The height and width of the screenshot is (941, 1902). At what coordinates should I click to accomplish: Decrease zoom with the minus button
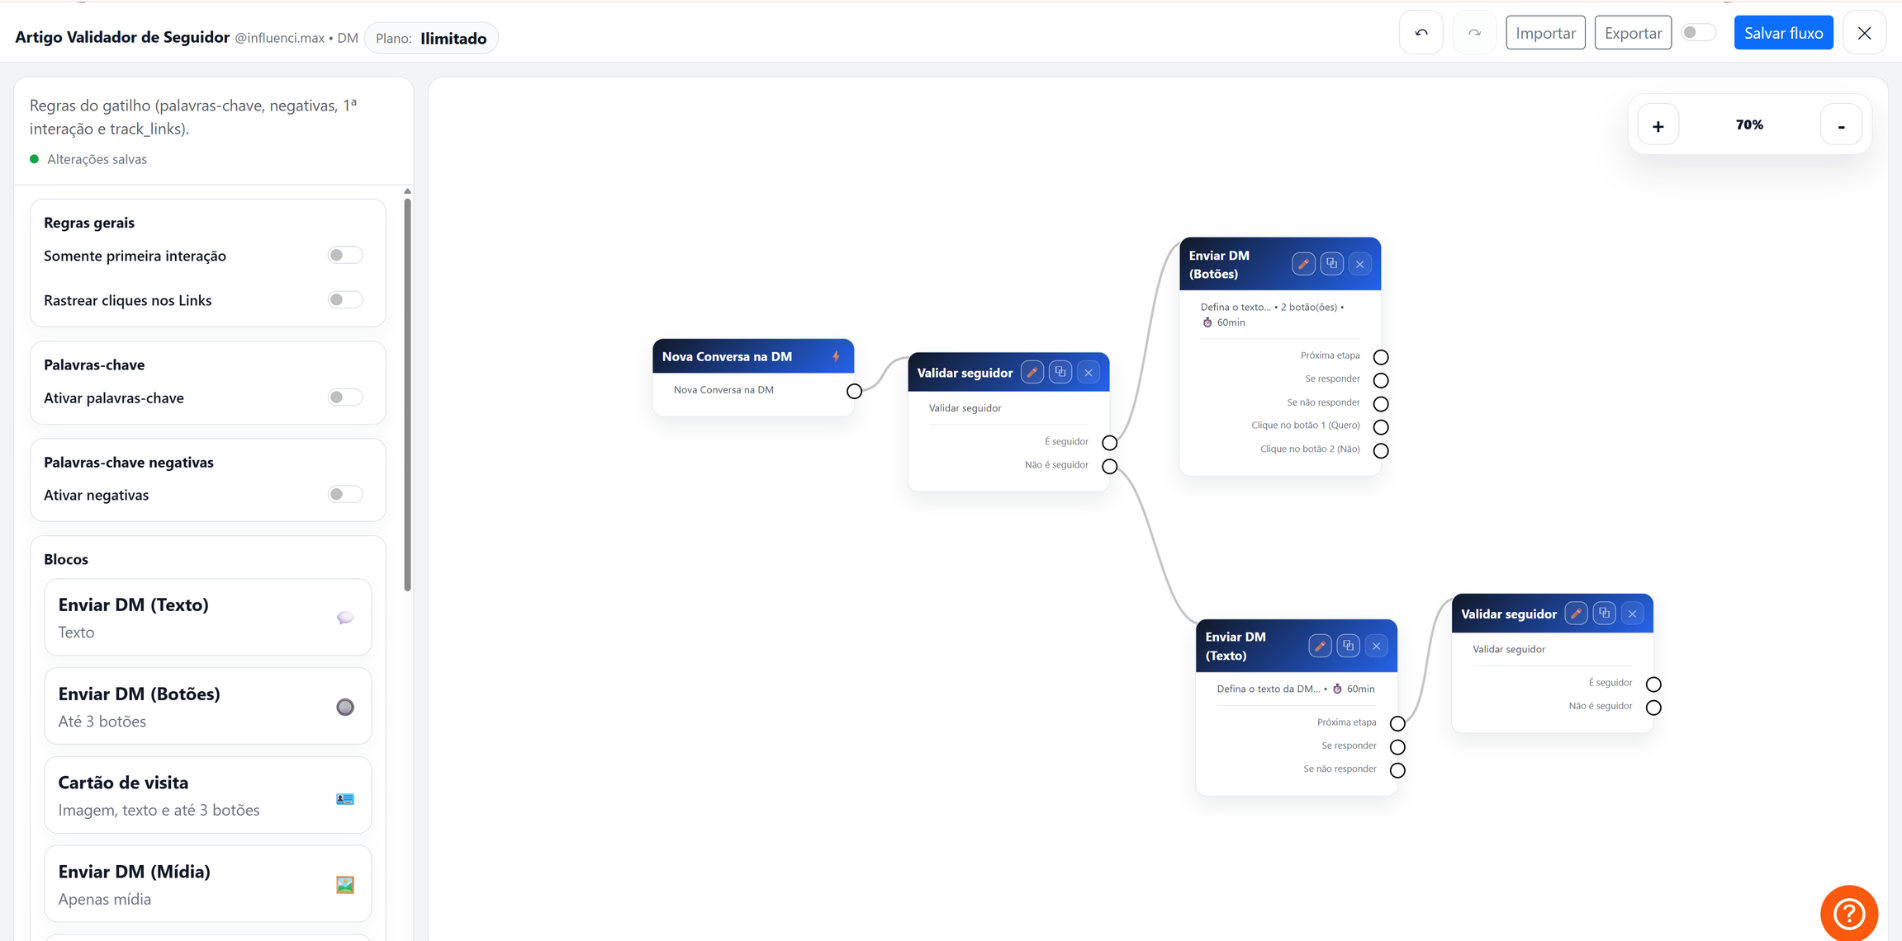tap(1841, 126)
